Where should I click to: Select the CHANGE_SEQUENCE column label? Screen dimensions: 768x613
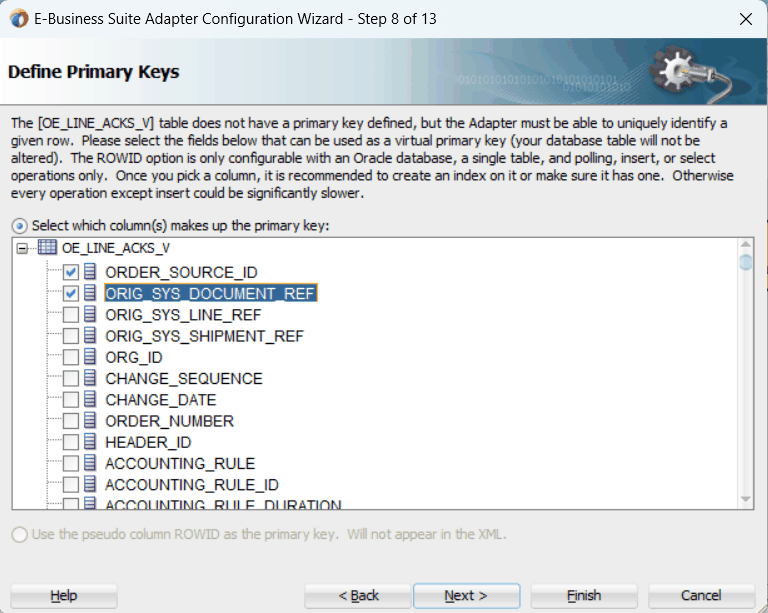pos(184,379)
